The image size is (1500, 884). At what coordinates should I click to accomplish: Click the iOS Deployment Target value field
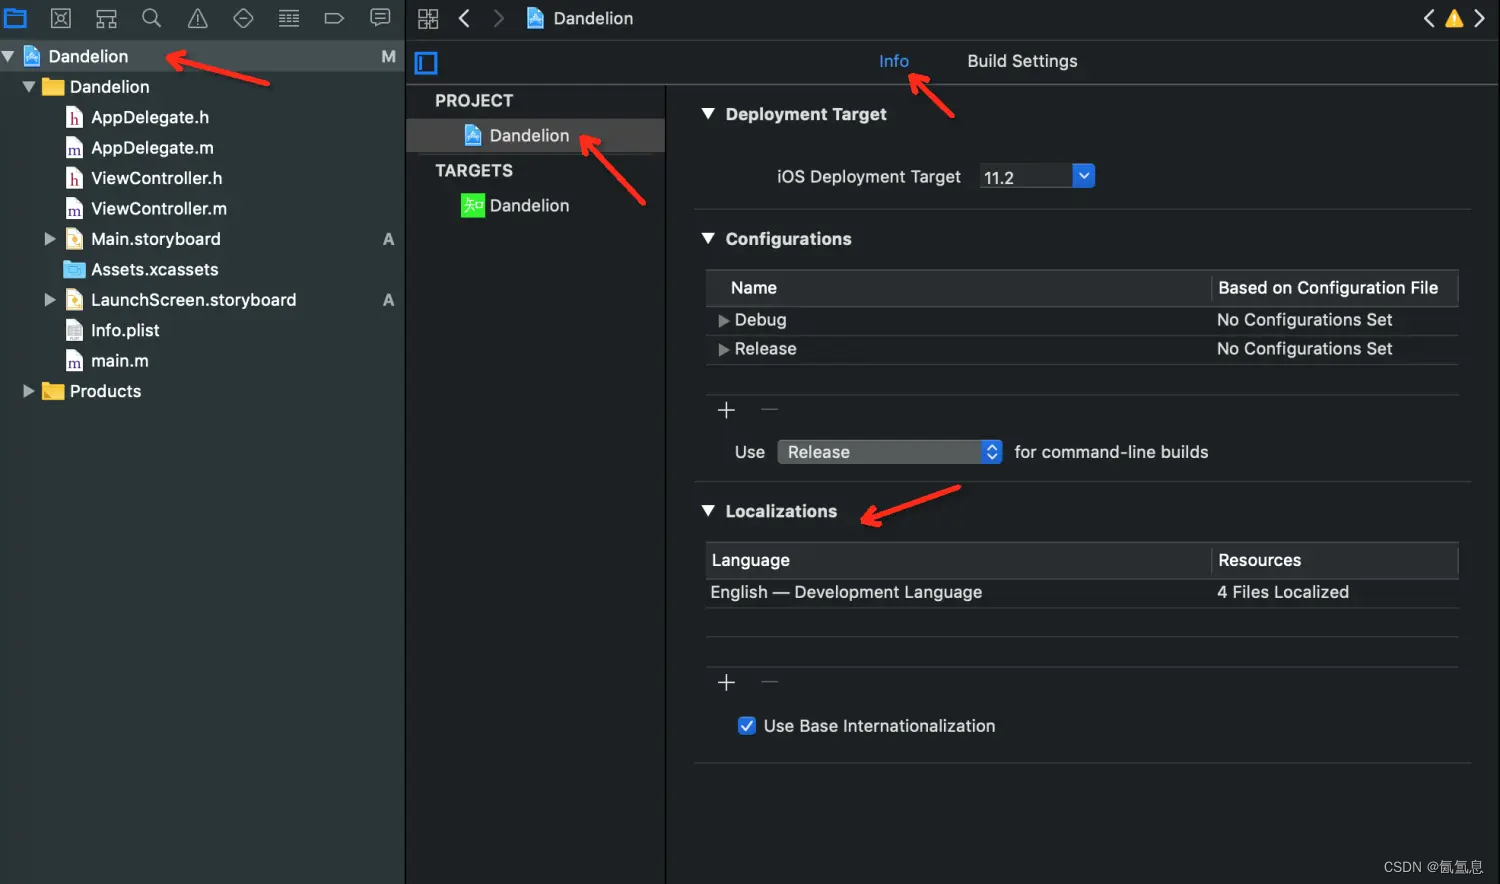[x=1026, y=177]
